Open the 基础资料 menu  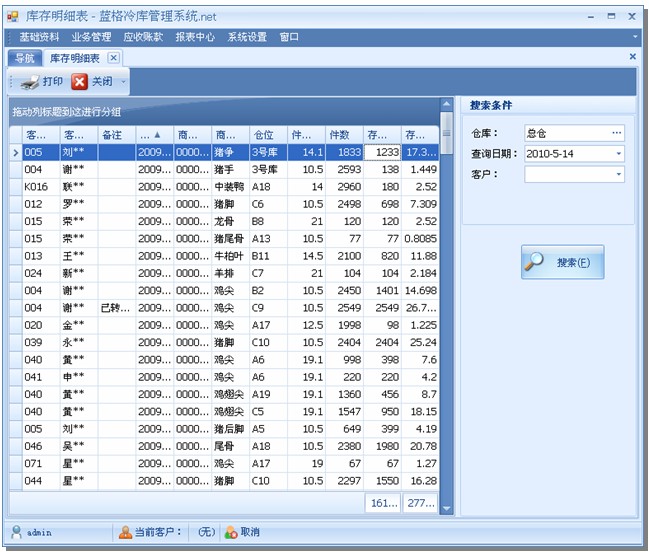click(39, 37)
